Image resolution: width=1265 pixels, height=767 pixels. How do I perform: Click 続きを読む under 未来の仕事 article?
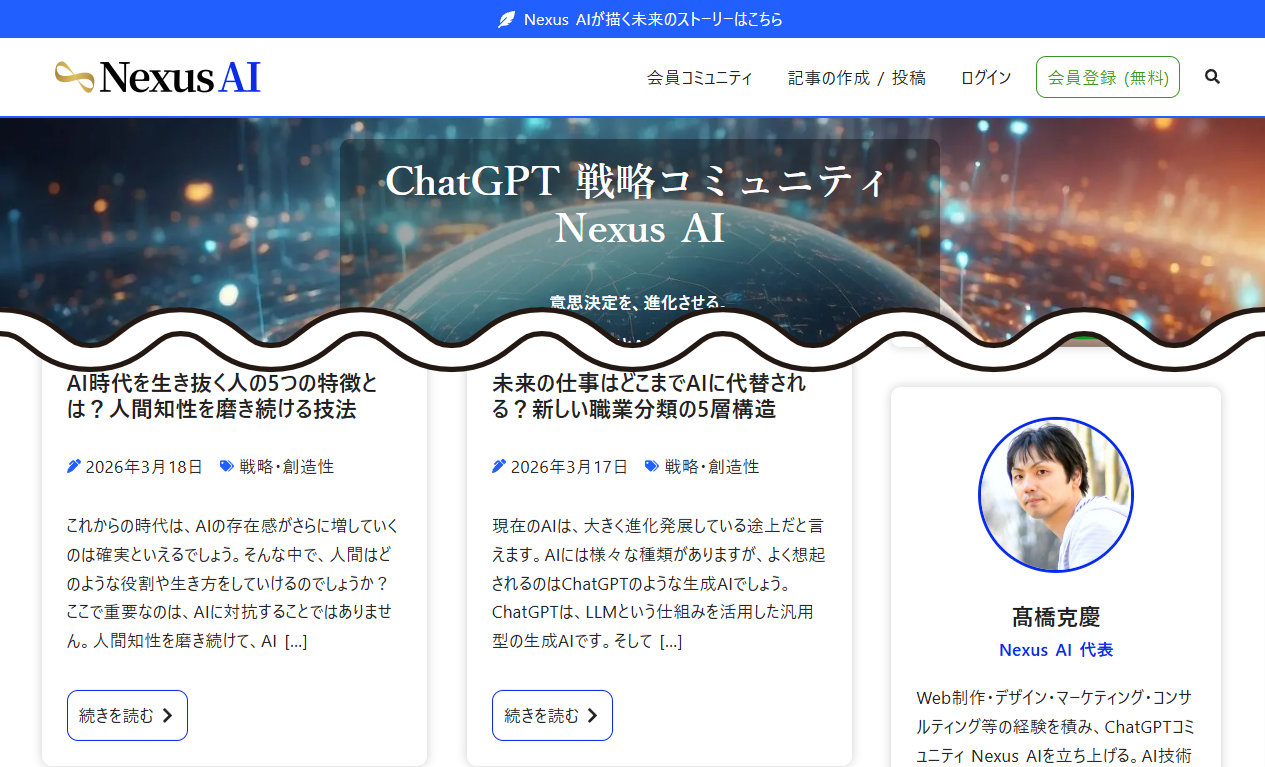[552, 715]
